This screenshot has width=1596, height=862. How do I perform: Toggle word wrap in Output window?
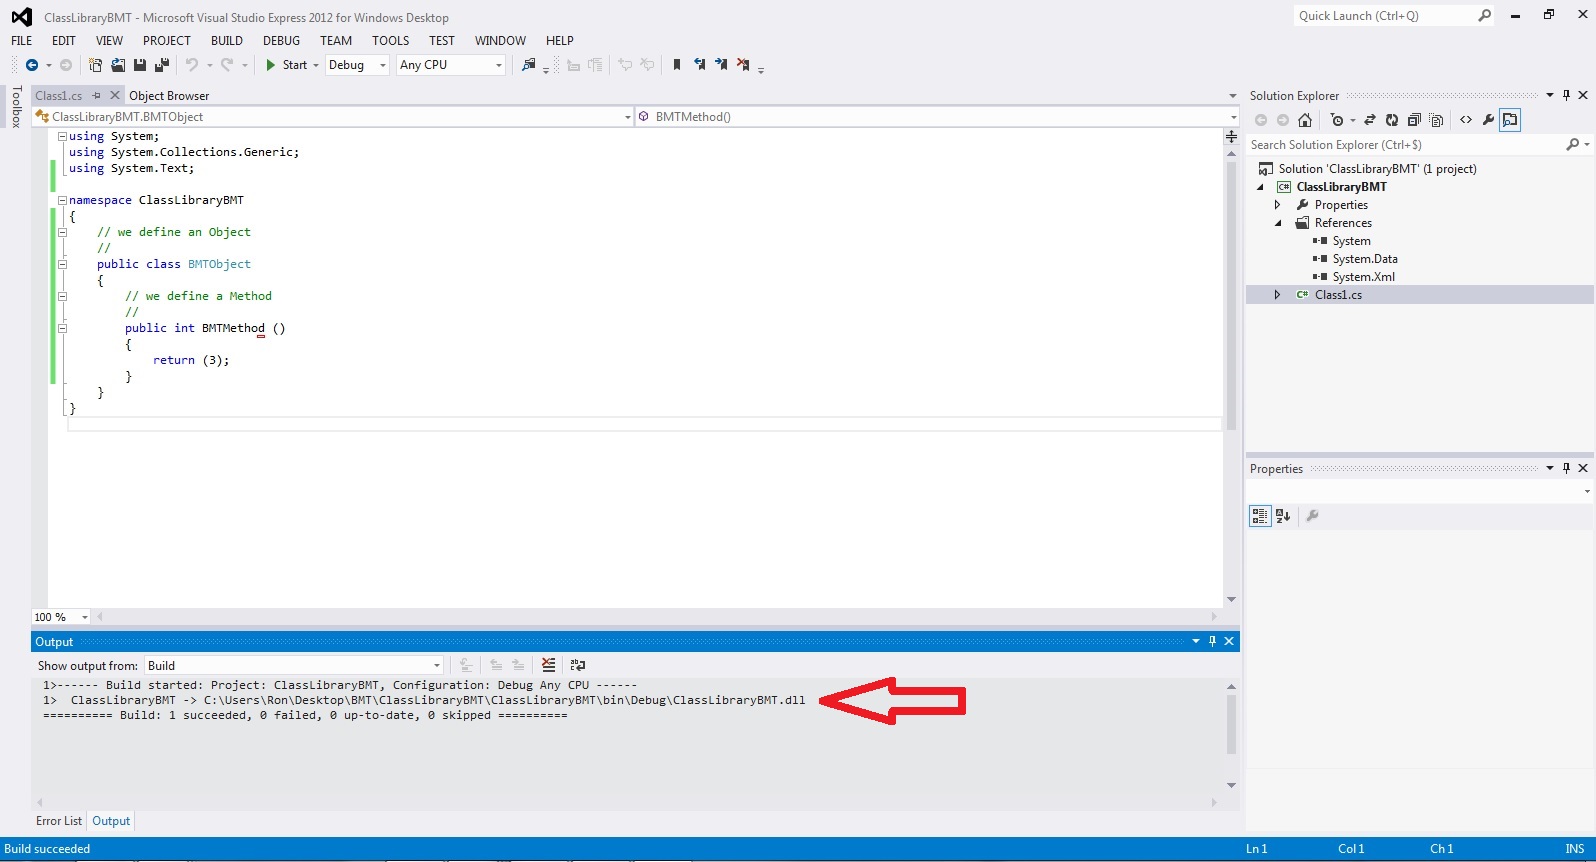578,665
